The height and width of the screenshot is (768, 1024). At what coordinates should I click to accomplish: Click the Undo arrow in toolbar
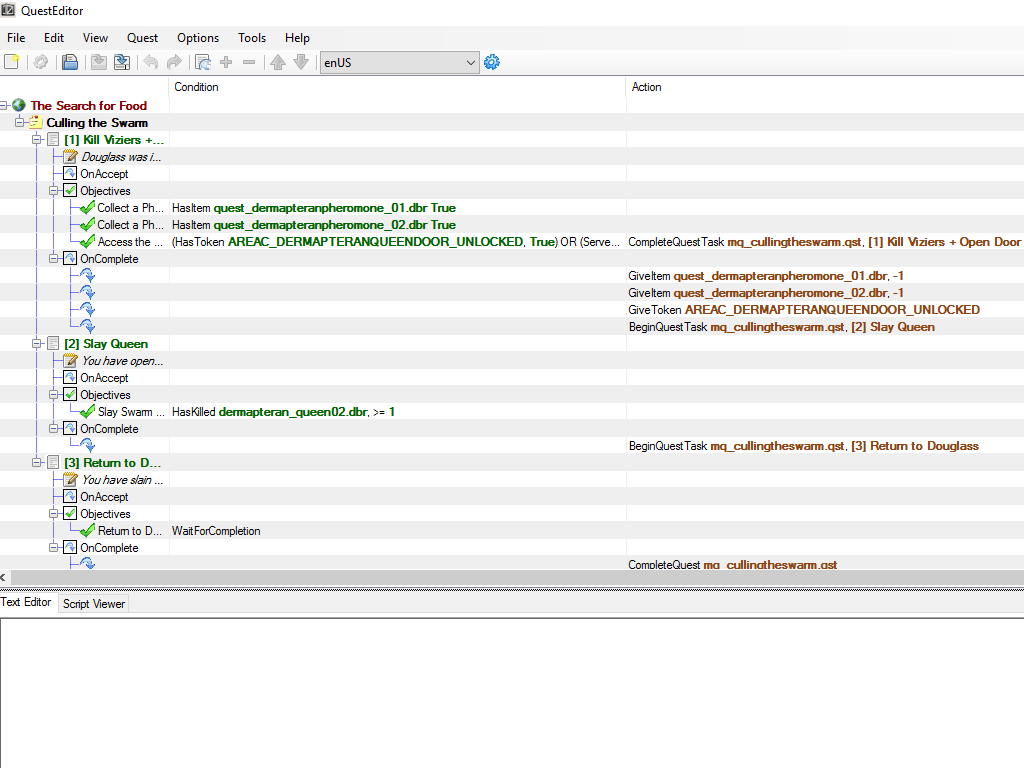pos(151,62)
